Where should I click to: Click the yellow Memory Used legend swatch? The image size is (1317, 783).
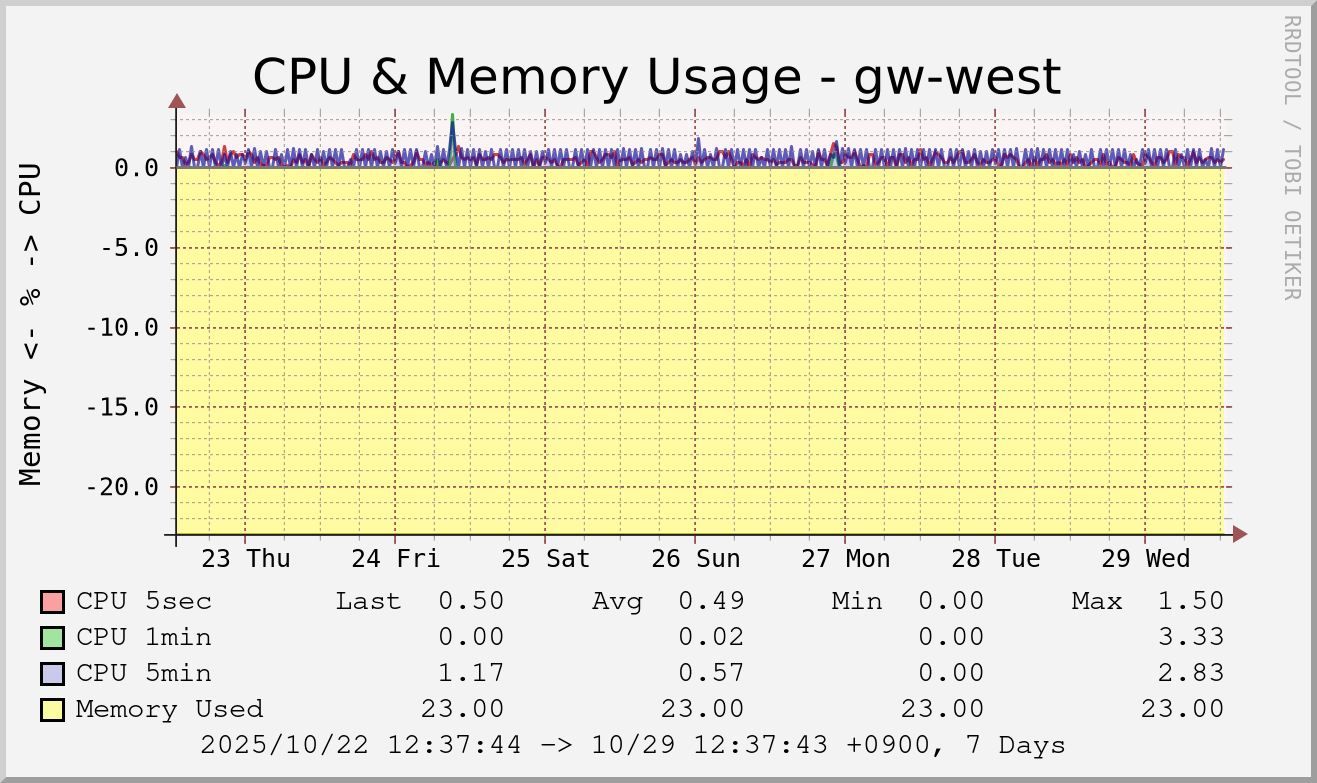[x=53, y=710]
